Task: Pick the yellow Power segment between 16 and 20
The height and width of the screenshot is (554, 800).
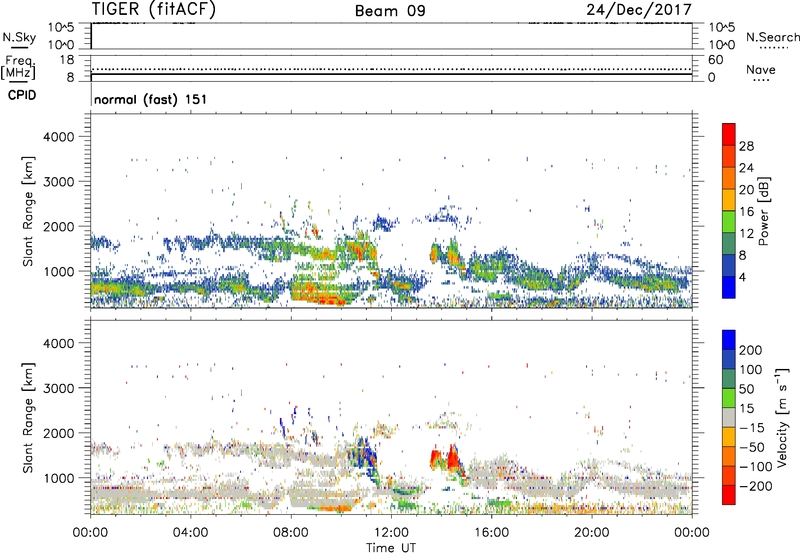Action: [x=729, y=200]
